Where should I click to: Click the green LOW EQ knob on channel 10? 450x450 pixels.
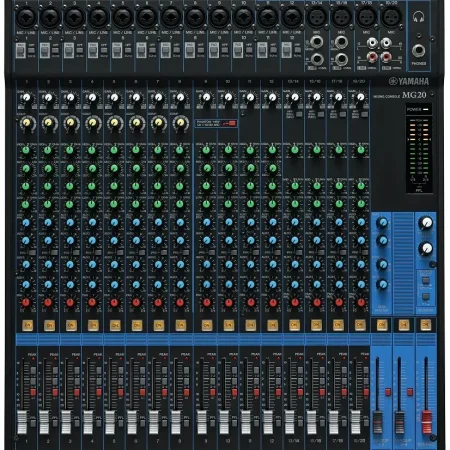pos(228,204)
